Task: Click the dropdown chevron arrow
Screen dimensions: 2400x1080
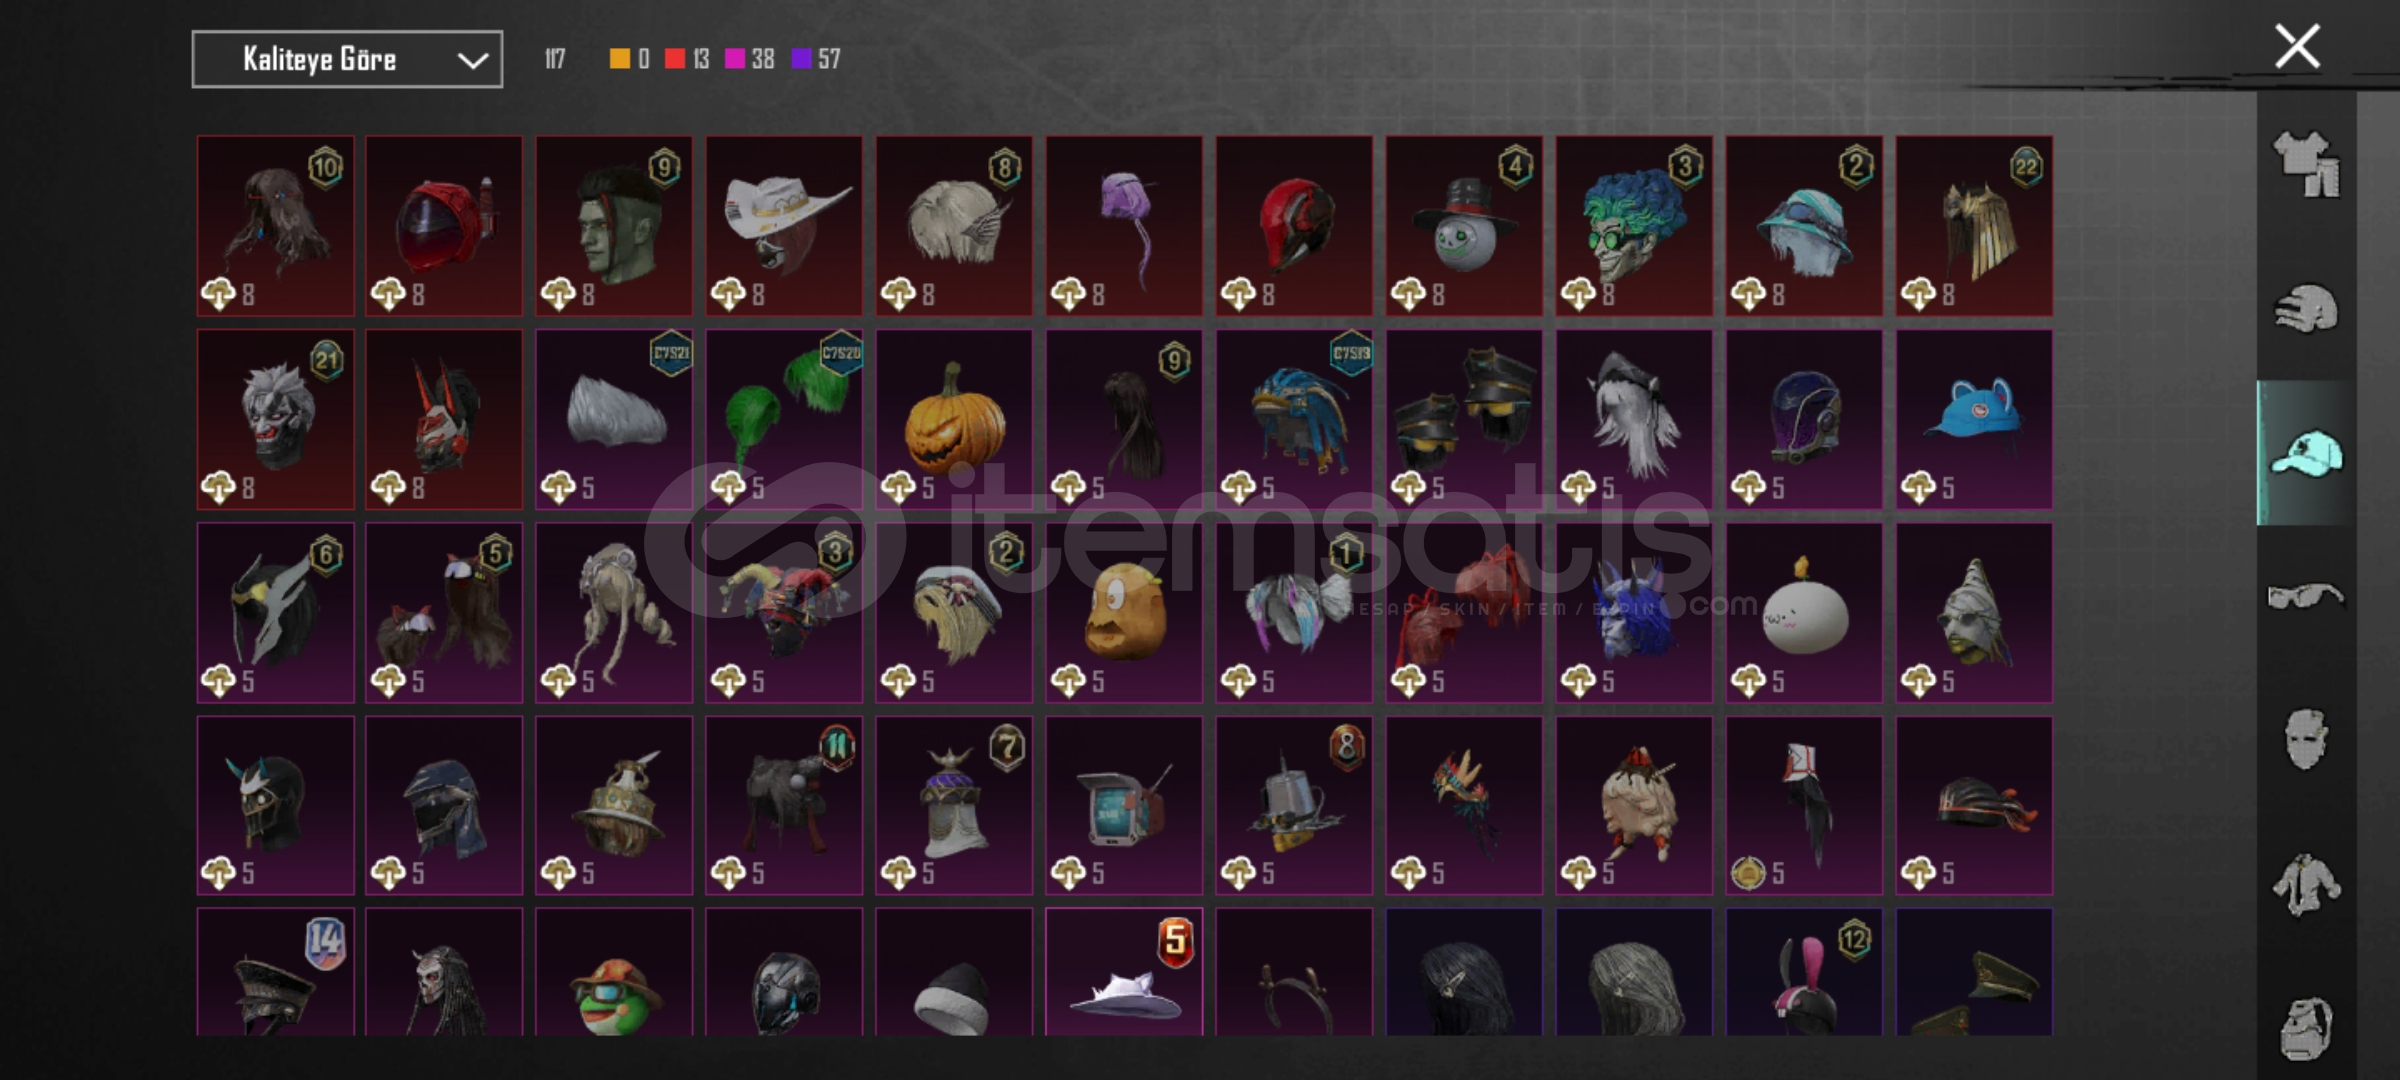Action: [x=472, y=61]
